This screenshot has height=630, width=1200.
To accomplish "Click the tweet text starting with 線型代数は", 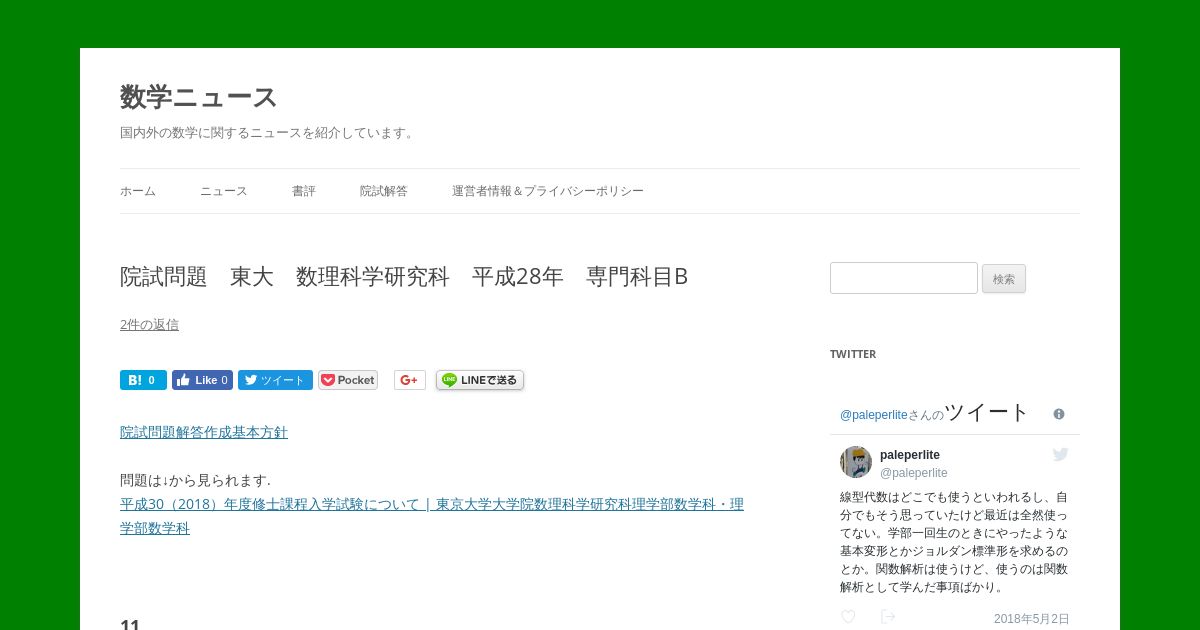I will [x=954, y=542].
